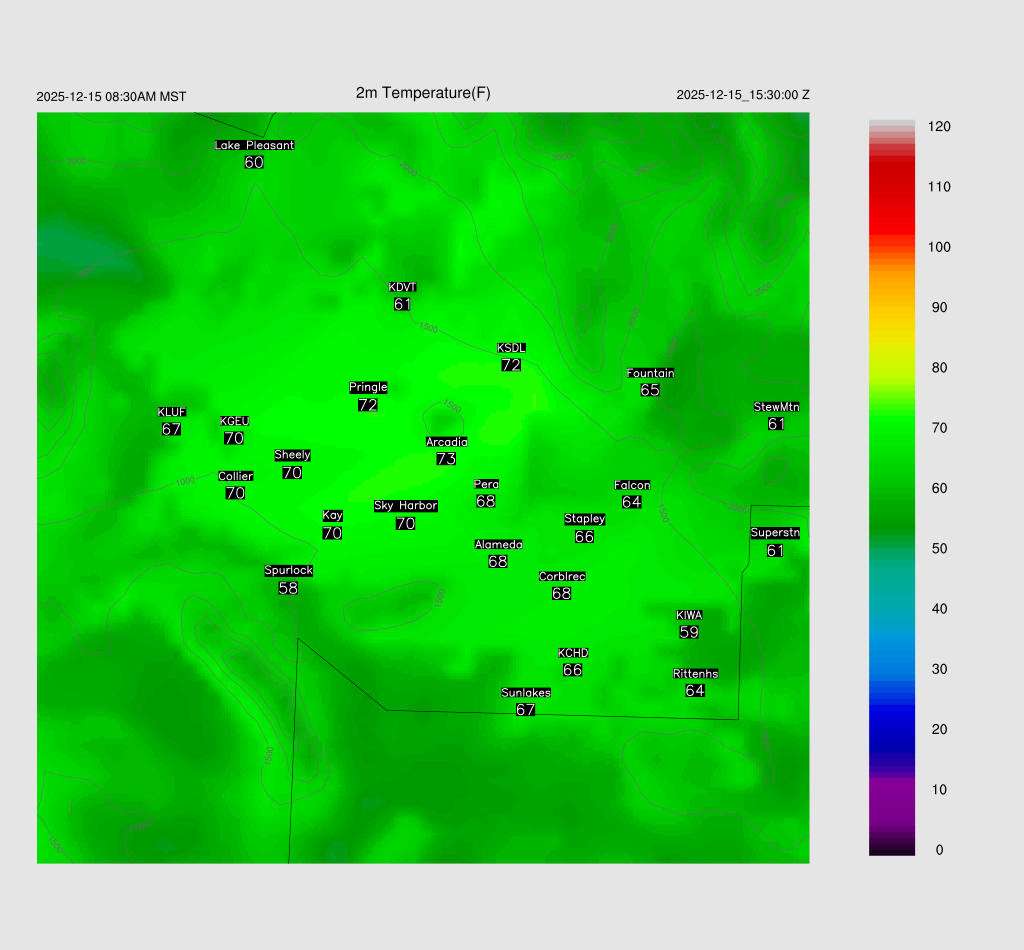This screenshot has width=1024, height=950.
Task: Click the 2m Temperature(F) chart title
Action: point(423,93)
